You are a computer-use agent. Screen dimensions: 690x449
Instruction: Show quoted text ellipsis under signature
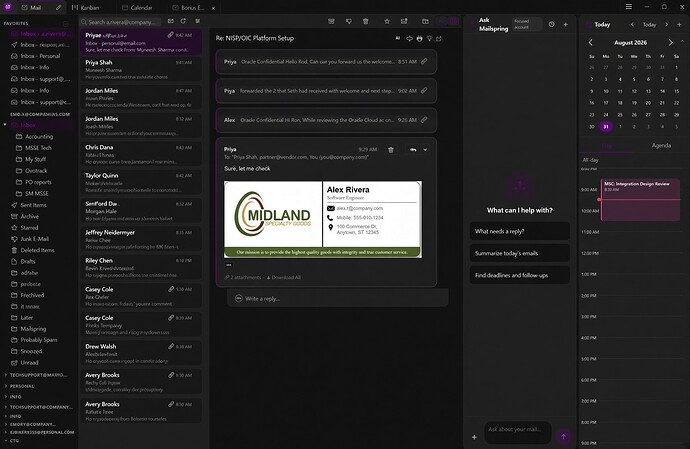[x=228, y=265]
